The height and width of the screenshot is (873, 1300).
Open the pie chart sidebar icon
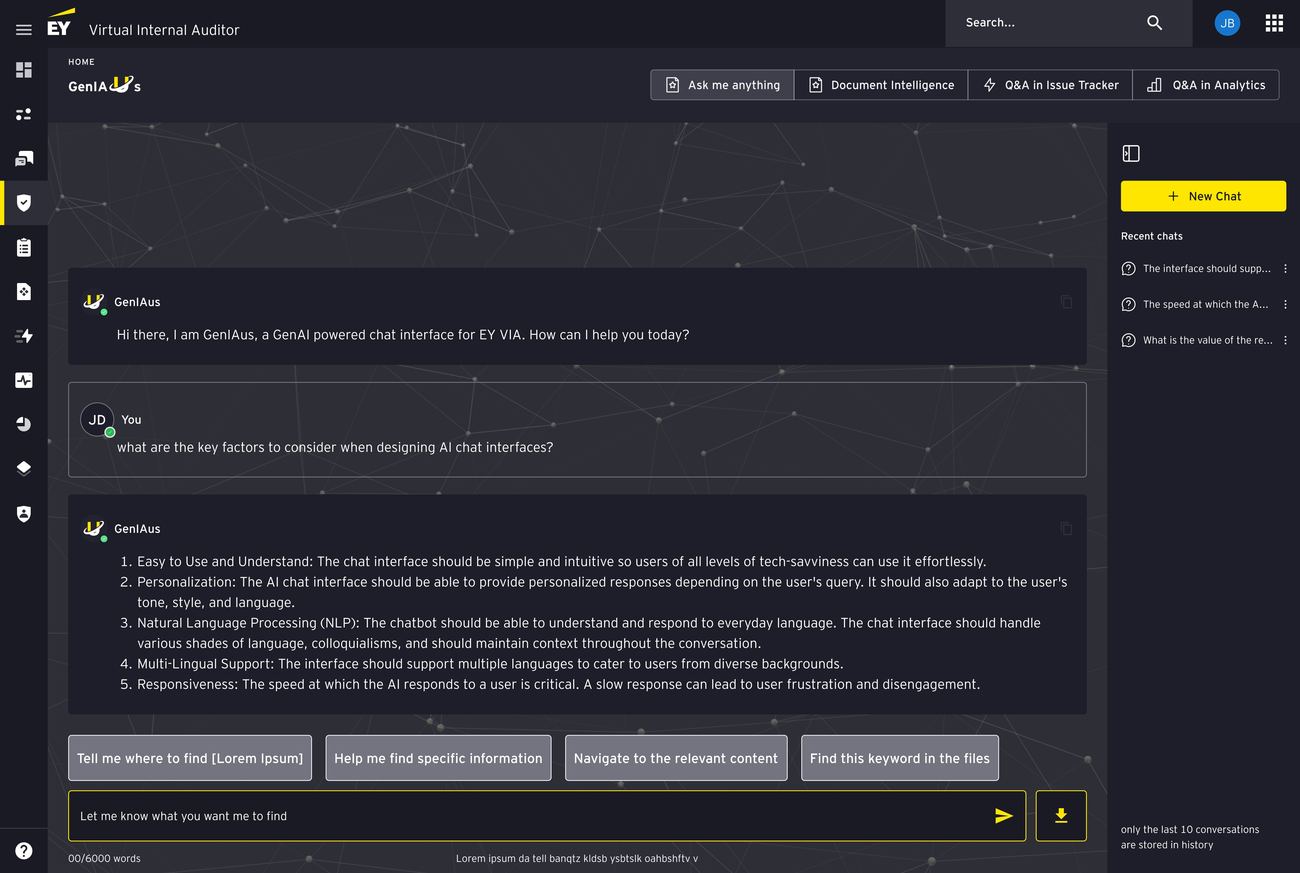[24, 424]
